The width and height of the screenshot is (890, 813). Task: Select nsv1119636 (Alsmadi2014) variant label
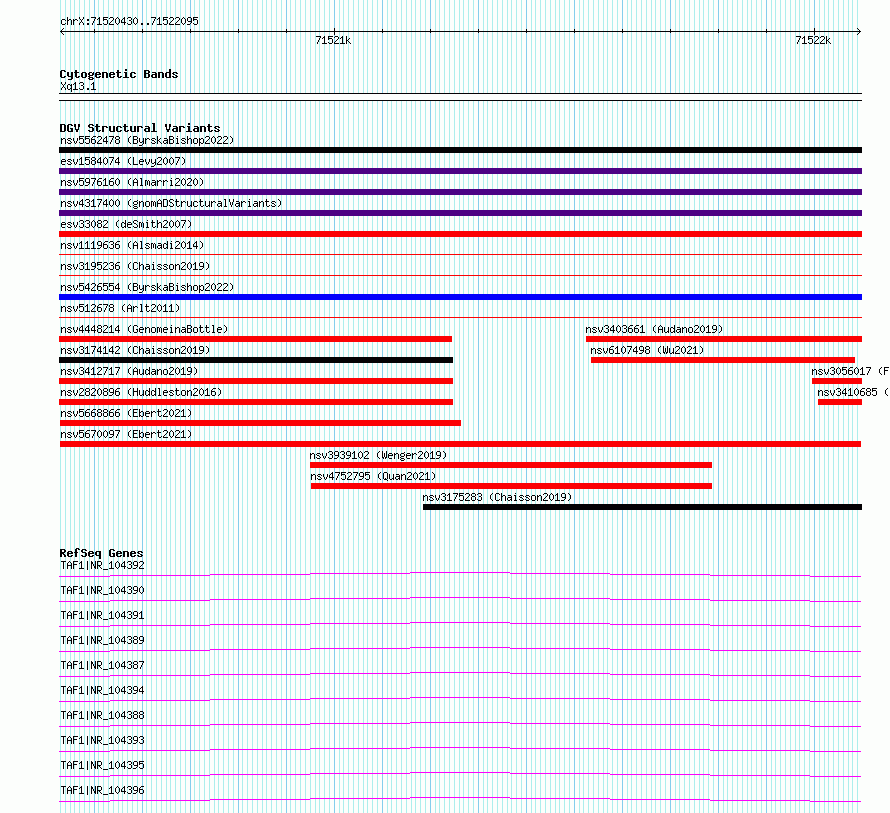tap(132, 245)
